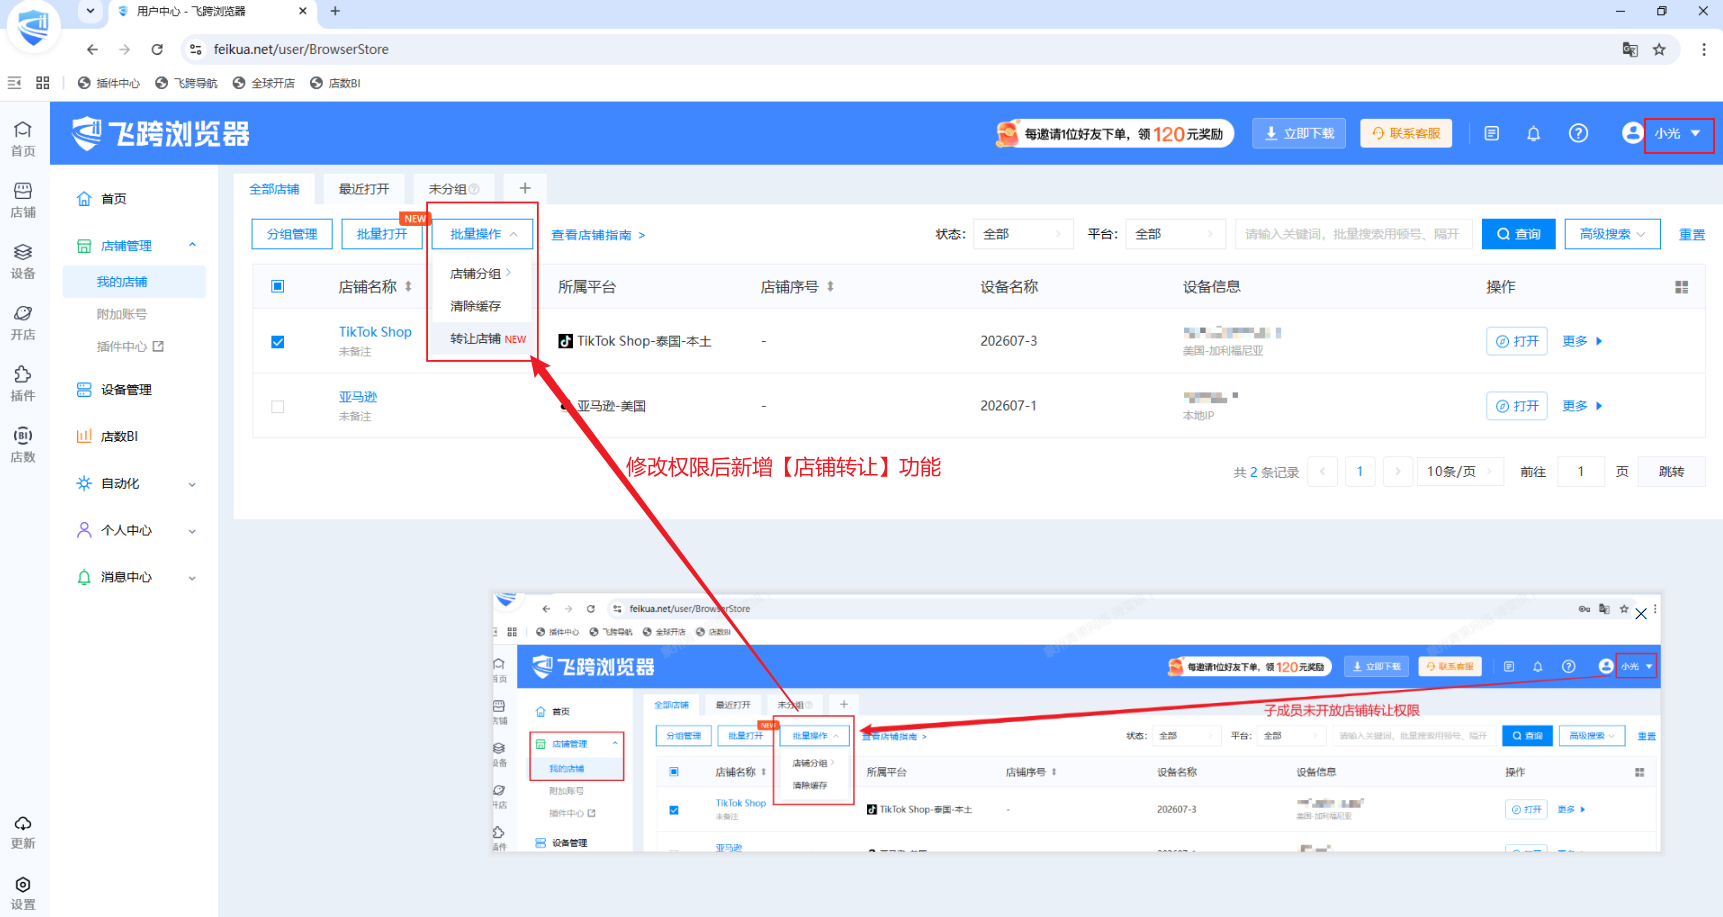Switch to the 未分组 tab

(453, 189)
